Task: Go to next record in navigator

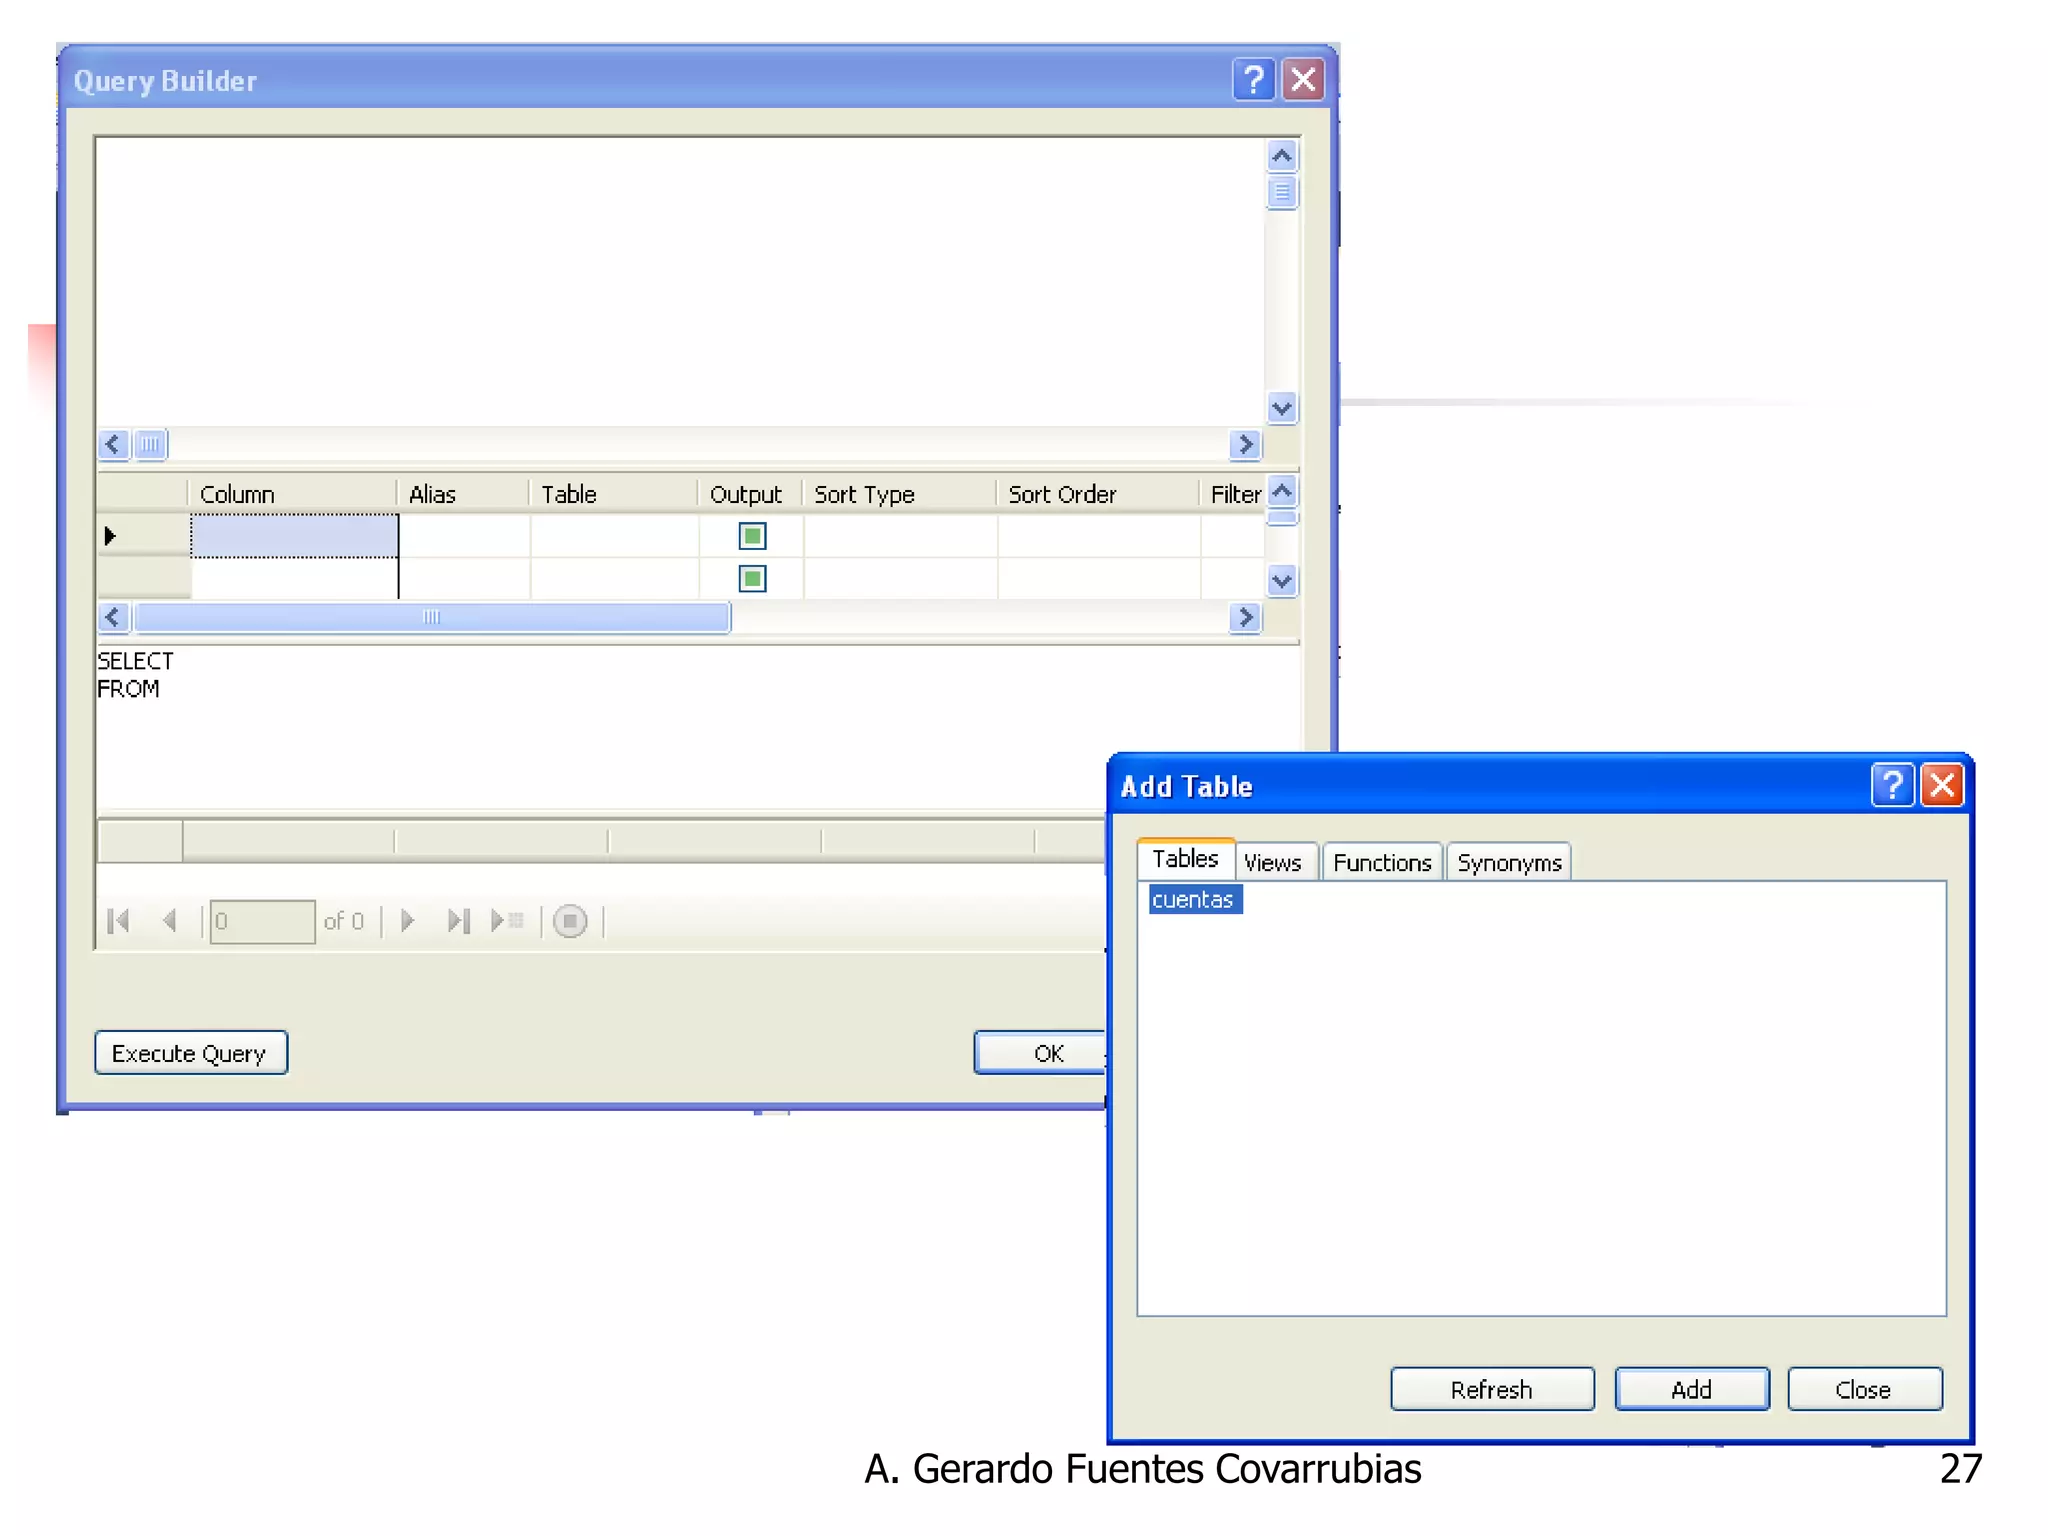Action: (407, 921)
